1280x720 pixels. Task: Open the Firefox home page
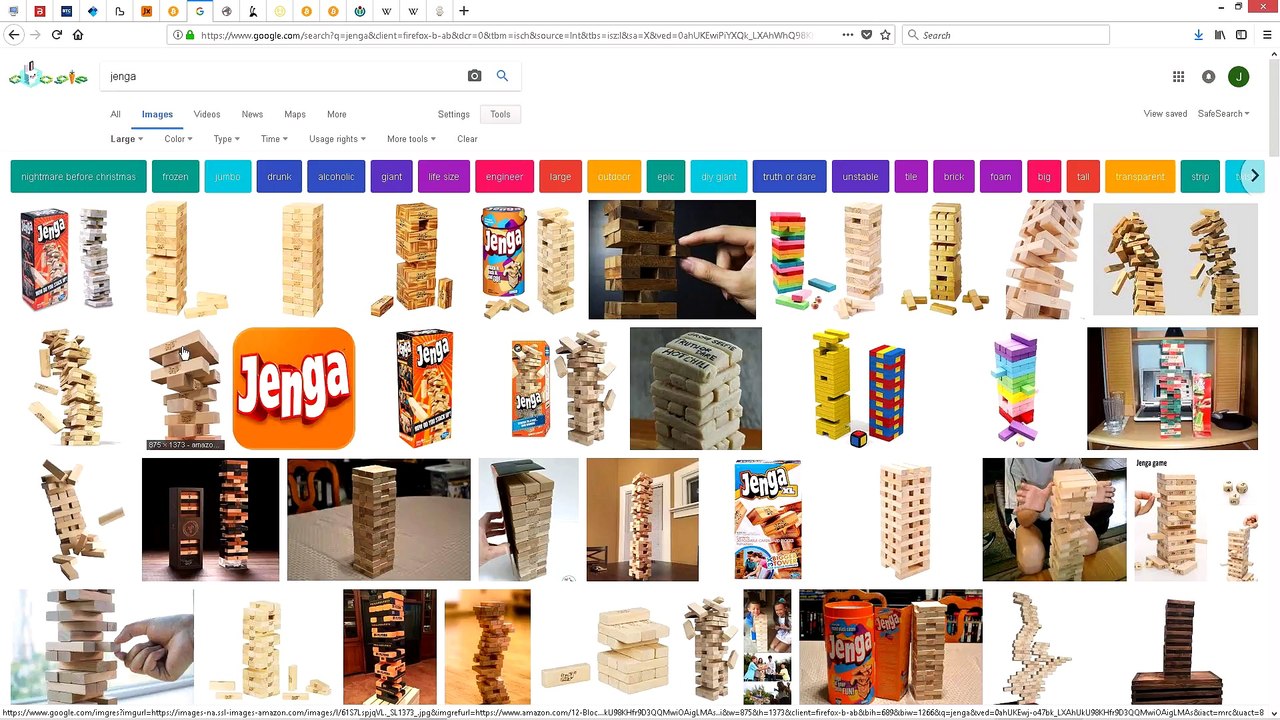coord(78,35)
